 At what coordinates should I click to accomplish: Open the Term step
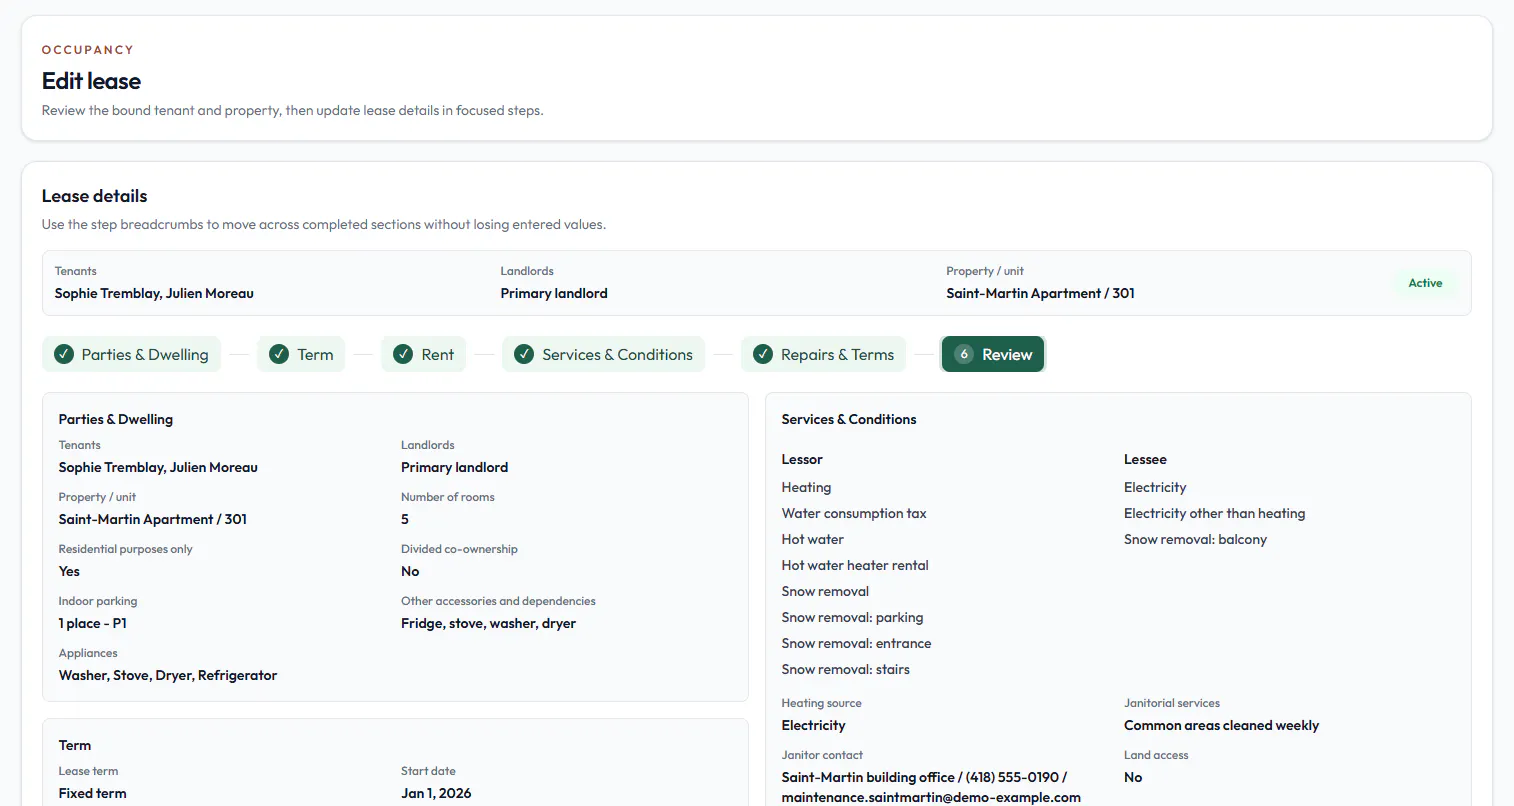click(x=301, y=354)
